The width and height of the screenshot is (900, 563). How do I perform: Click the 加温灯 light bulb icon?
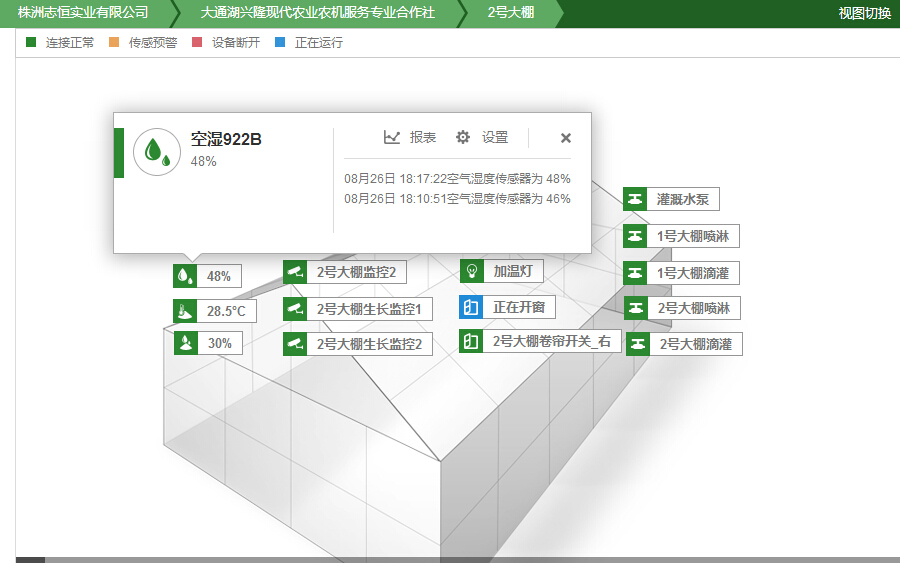point(472,271)
